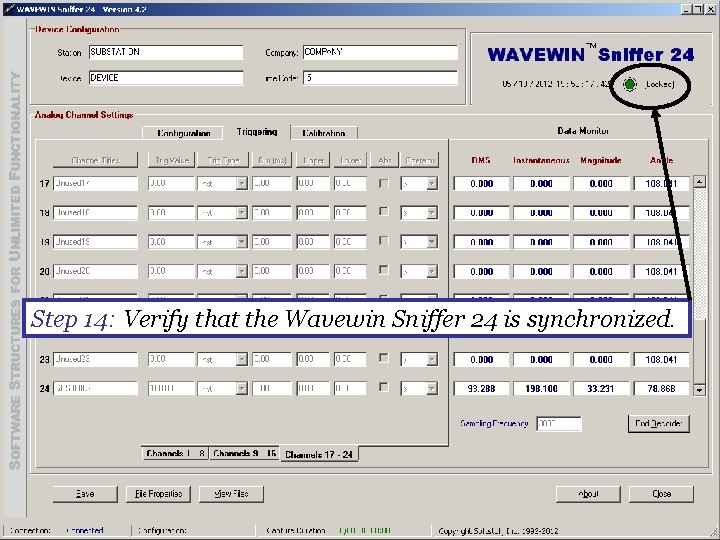The image size is (720, 540).
Task: Toggle the Abs checkbox for channel 17
Action: pyautogui.click(x=383, y=183)
